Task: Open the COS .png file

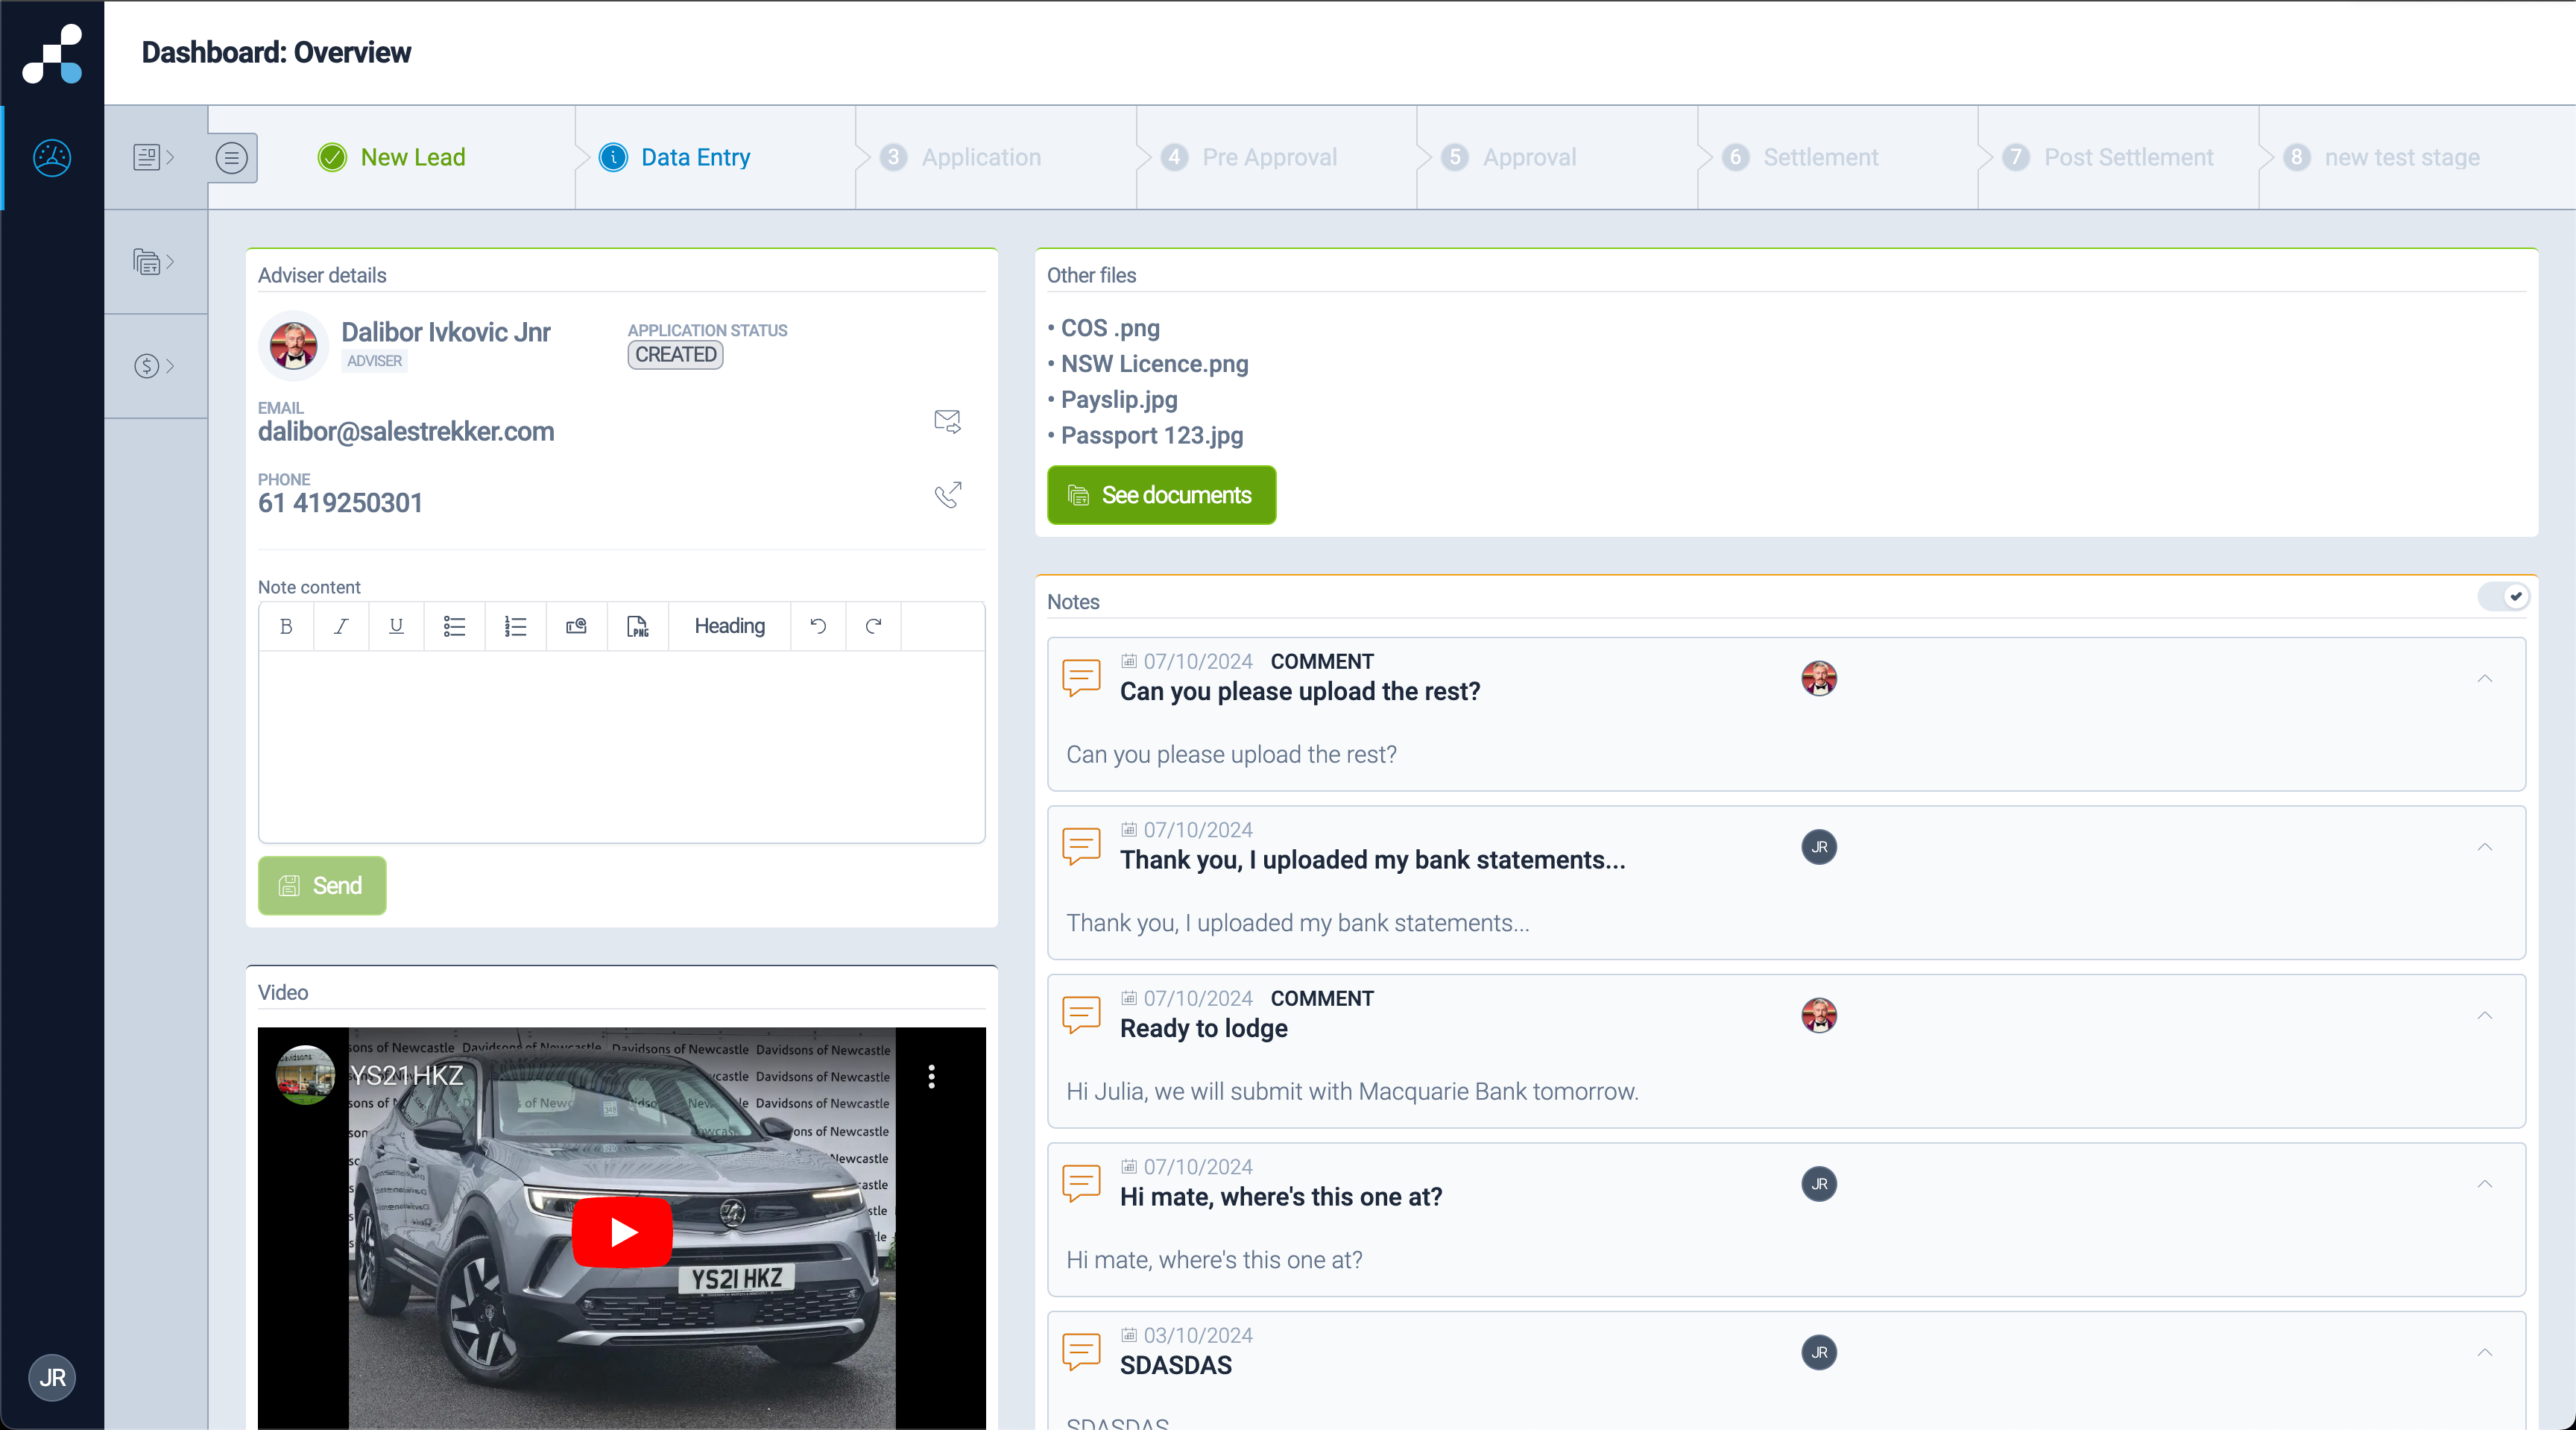Action: pyautogui.click(x=1110, y=328)
